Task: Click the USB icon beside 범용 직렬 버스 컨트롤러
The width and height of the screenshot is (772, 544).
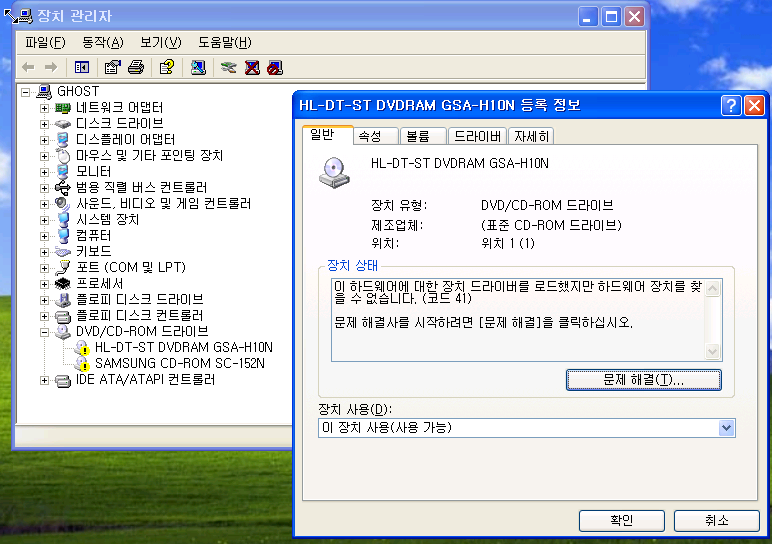Action: coord(63,188)
